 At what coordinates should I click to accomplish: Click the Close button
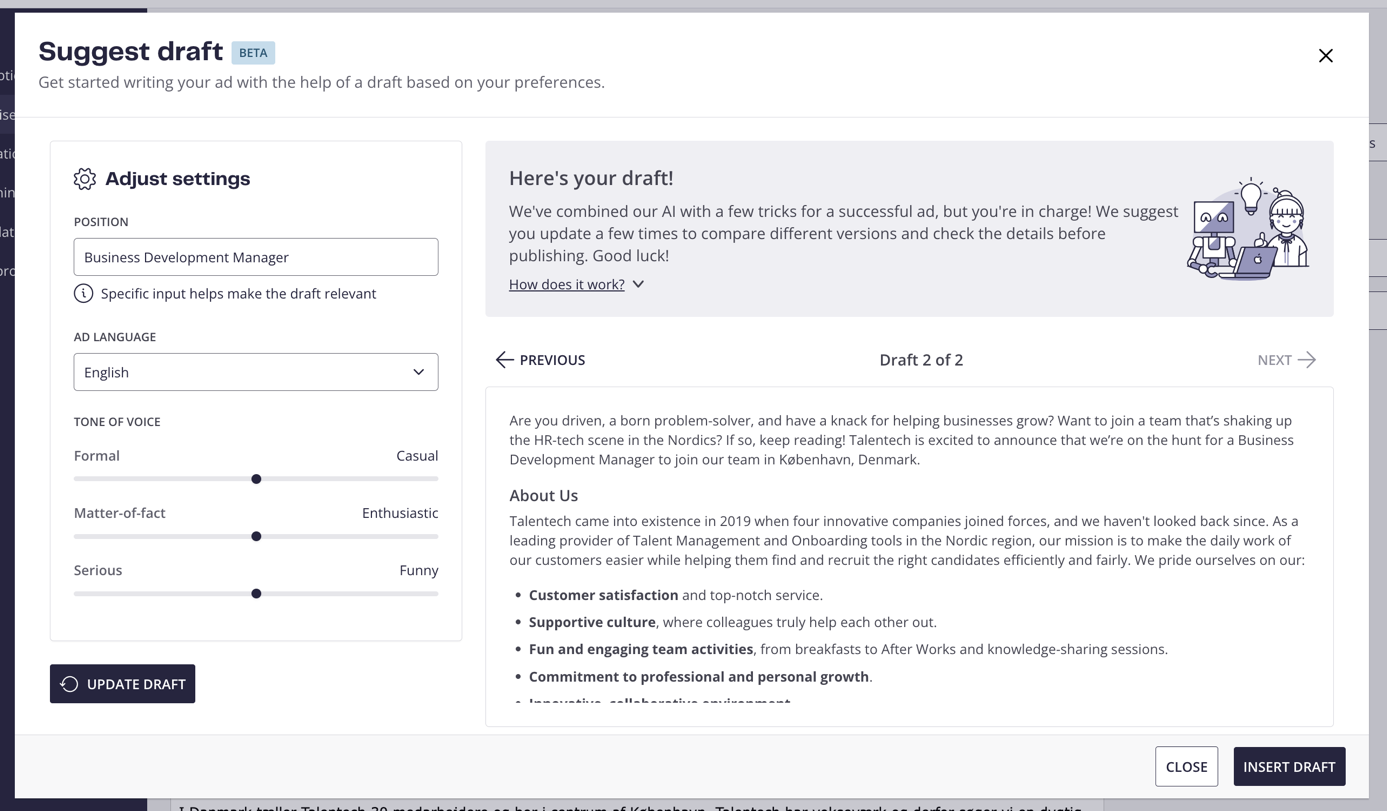click(x=1186, y=767)
